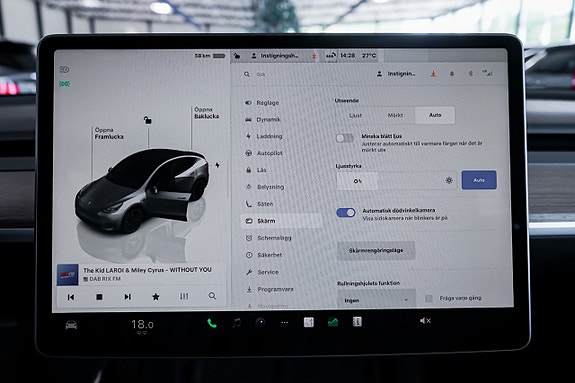Skip to next track
Screen dimensions: 575x383
coord(127,296)
